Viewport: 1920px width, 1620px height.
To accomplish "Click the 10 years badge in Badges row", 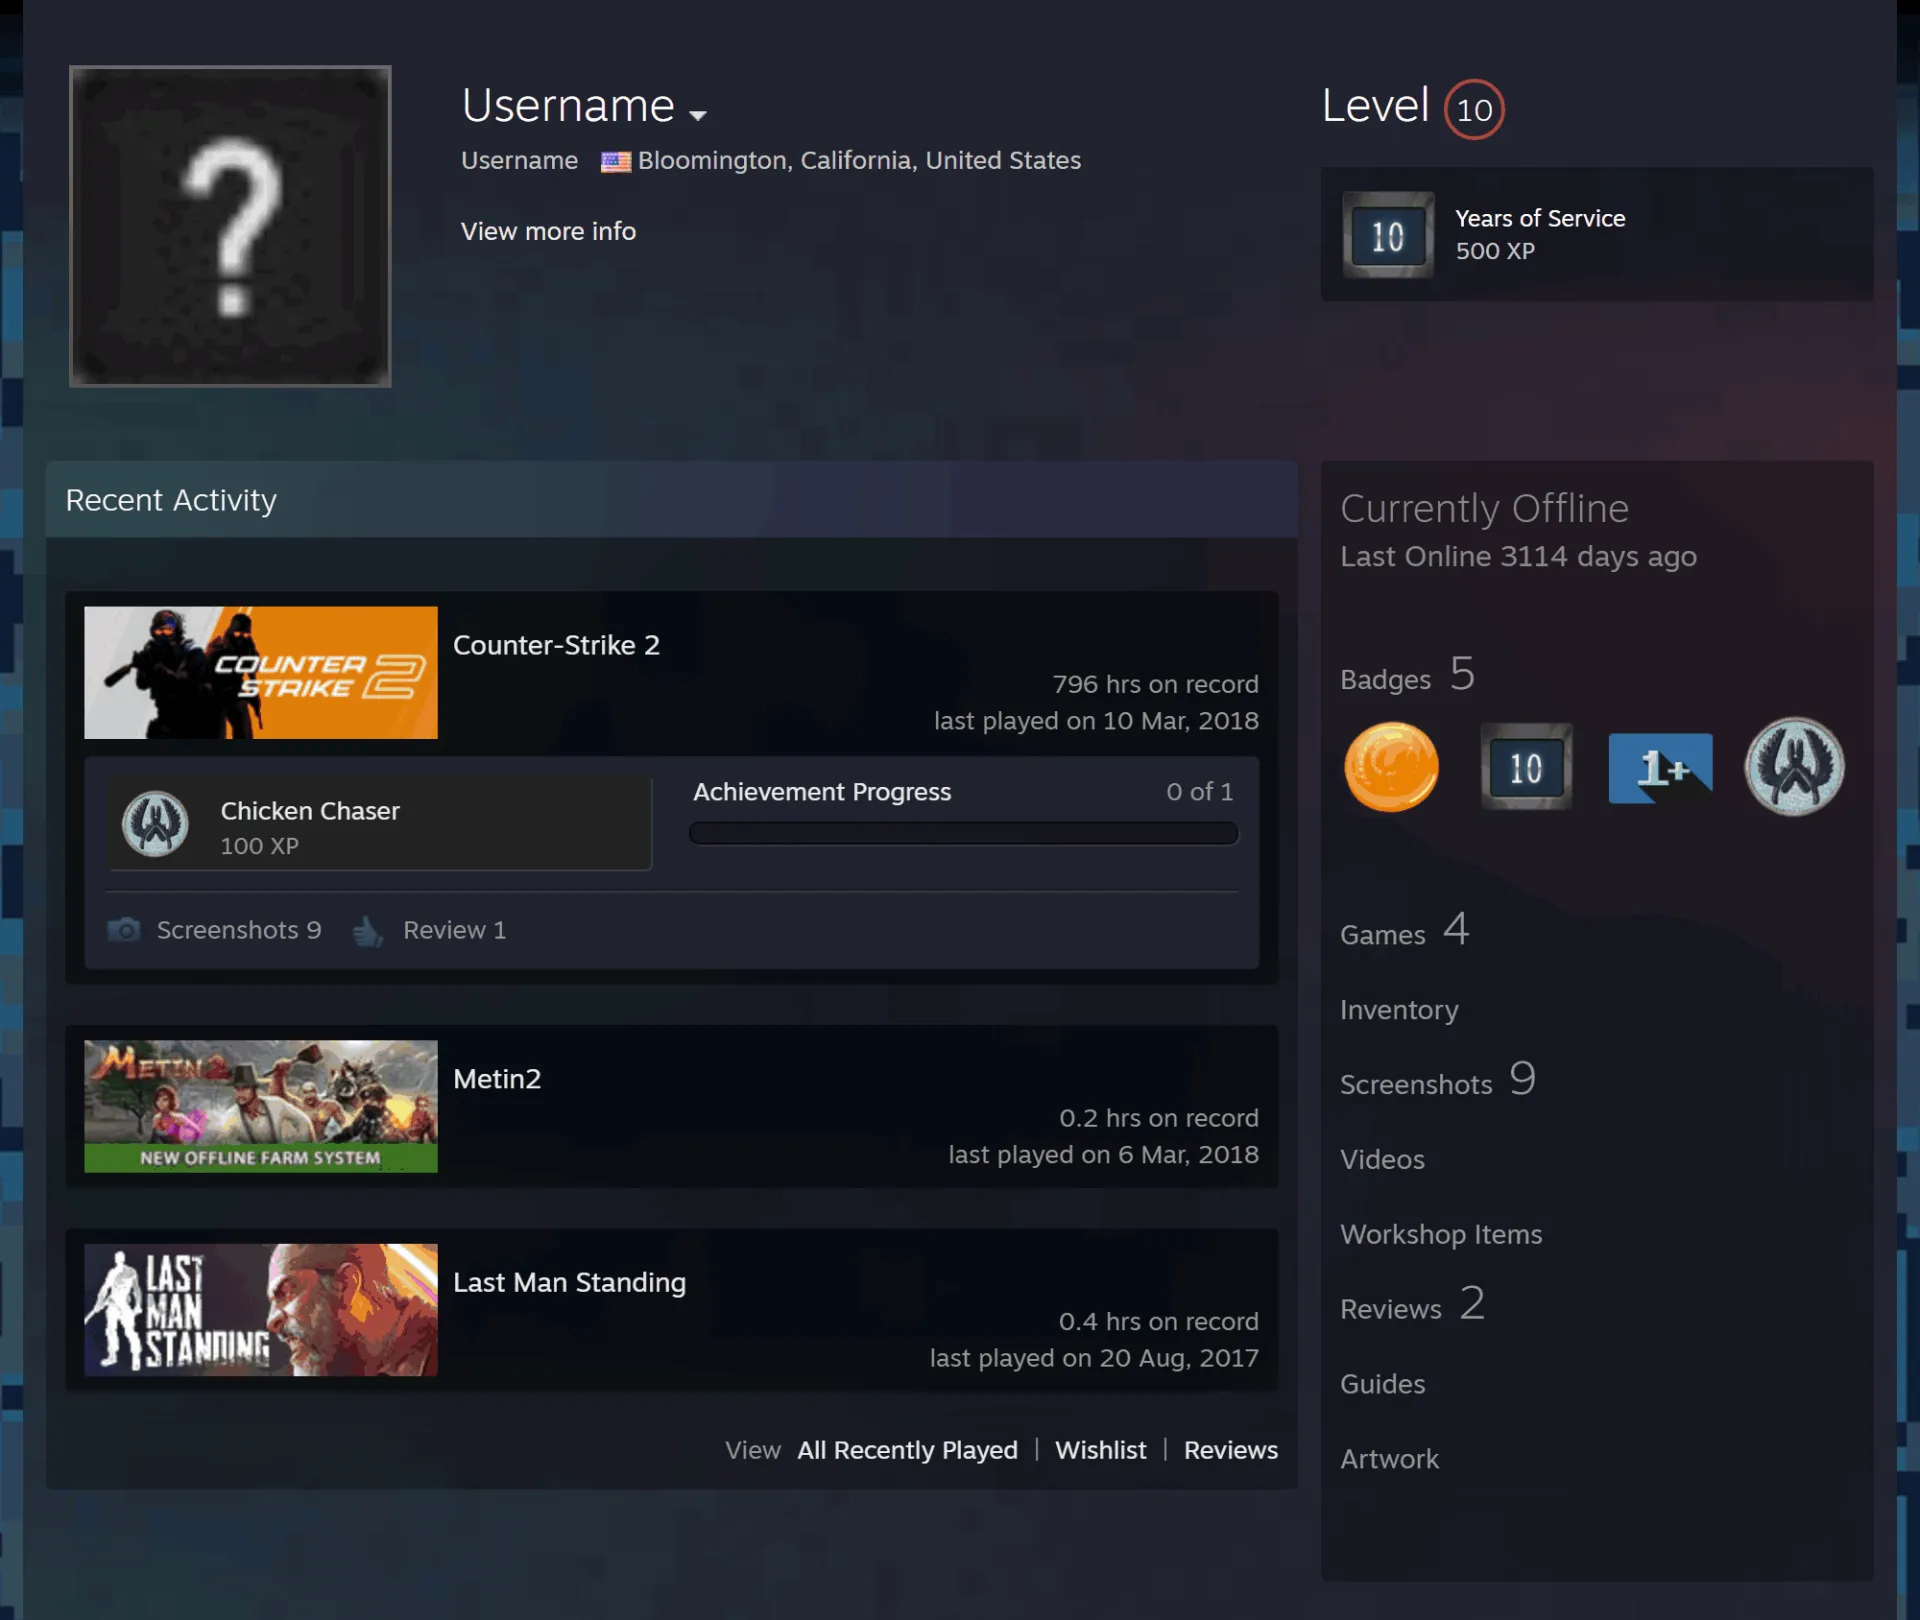I will tap(1526, 767).
